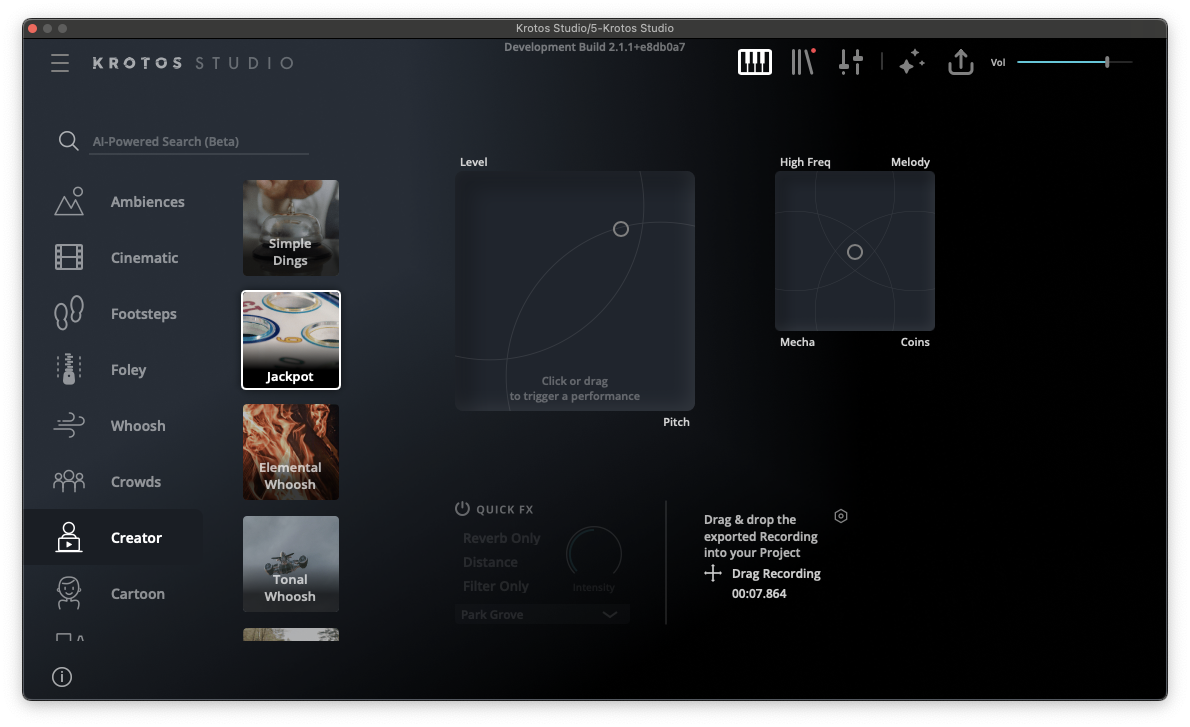Screen dimensions: 1190x727
Task: Choose the Distance effect
Action: 490,562
